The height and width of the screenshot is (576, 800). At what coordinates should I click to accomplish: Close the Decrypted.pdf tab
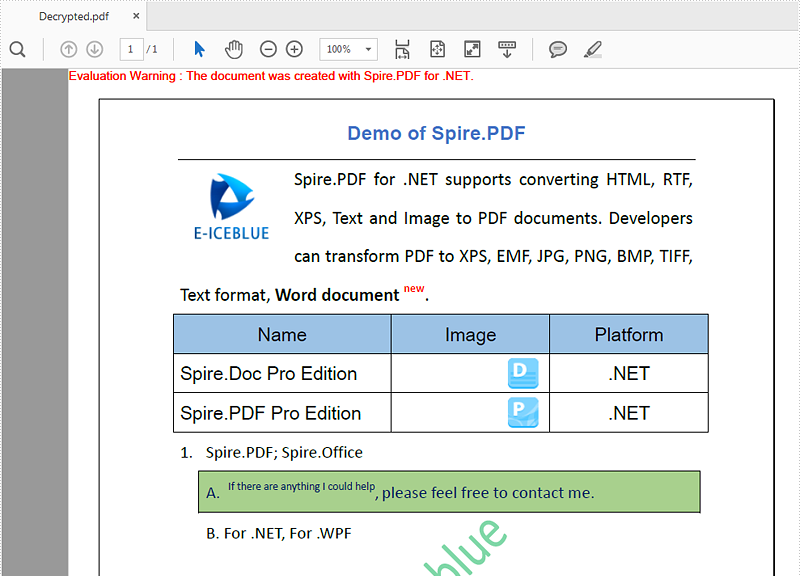[135, 16]
